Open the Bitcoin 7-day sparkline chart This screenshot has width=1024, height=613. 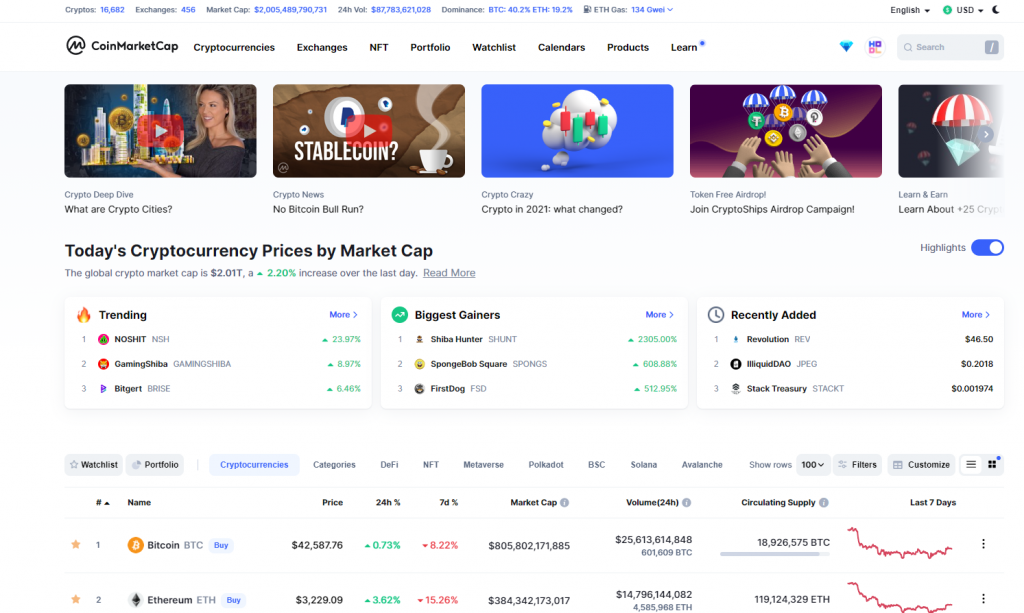click(x=900, y=544)
